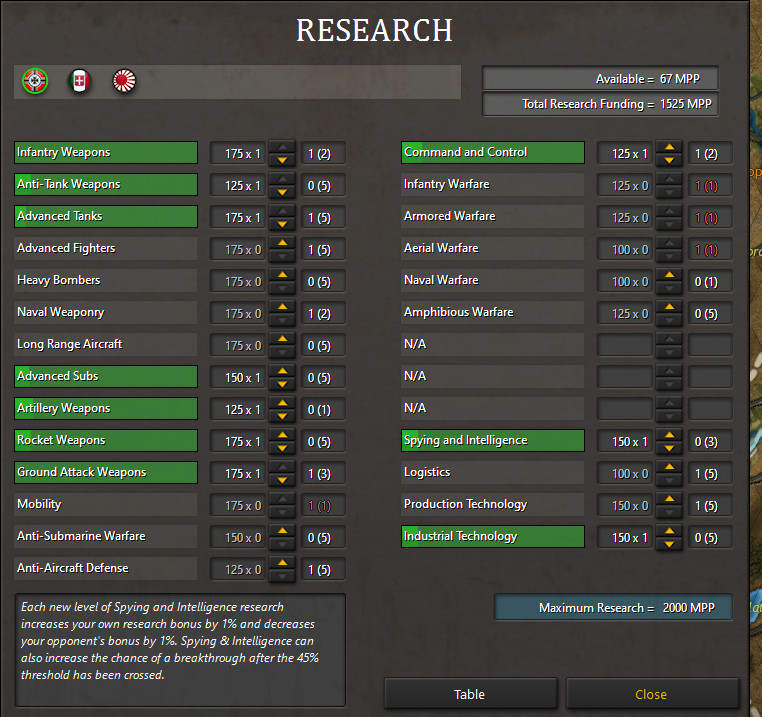Click the Mobility red 1 (1) level value
Viewport: 762px width, 717px height.
(x=323, y=506)
